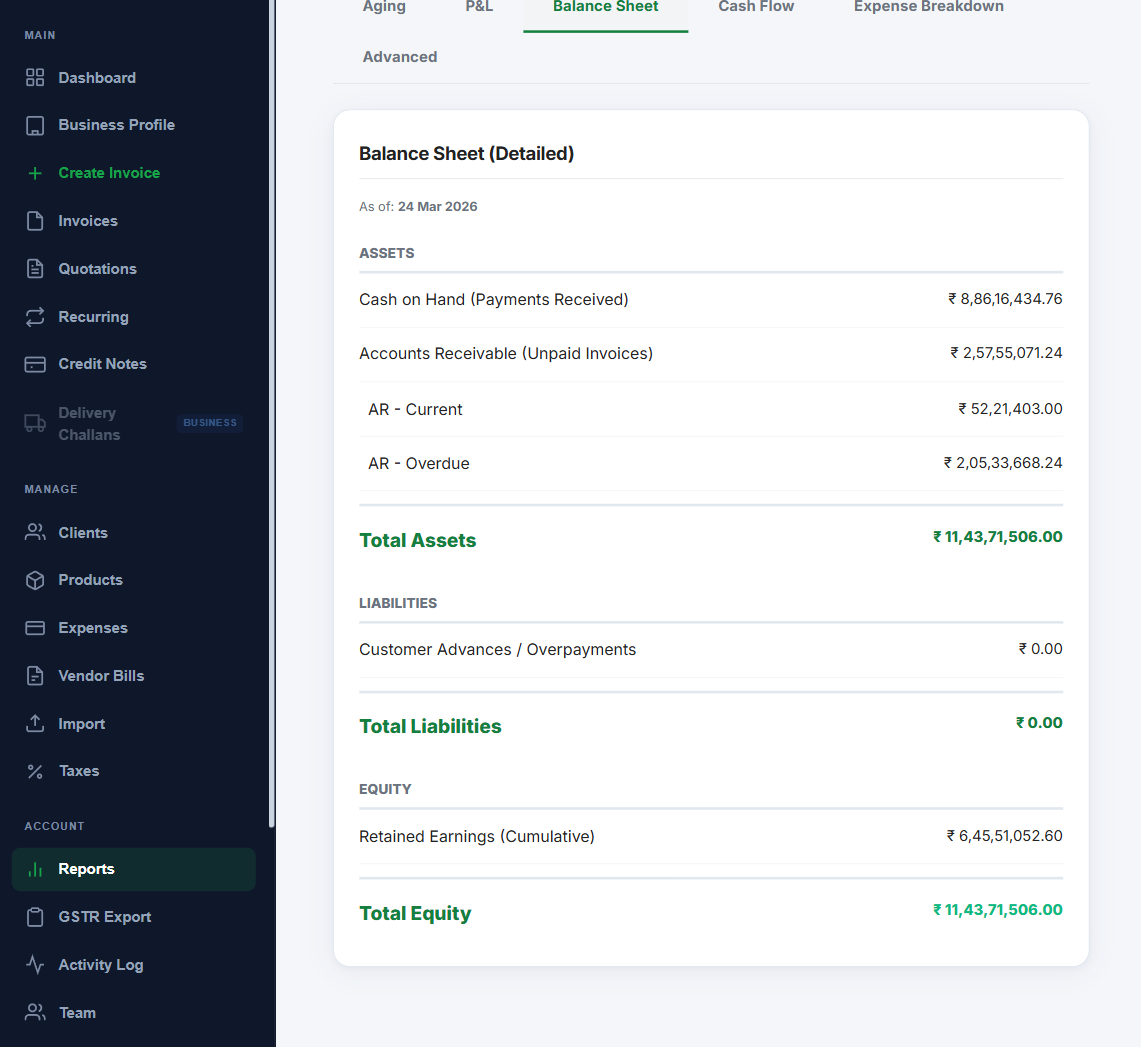This screenshot has width=1141, height=1047.
Task: Click the GSTR Export clipboard icon
Action: (35, 917)
